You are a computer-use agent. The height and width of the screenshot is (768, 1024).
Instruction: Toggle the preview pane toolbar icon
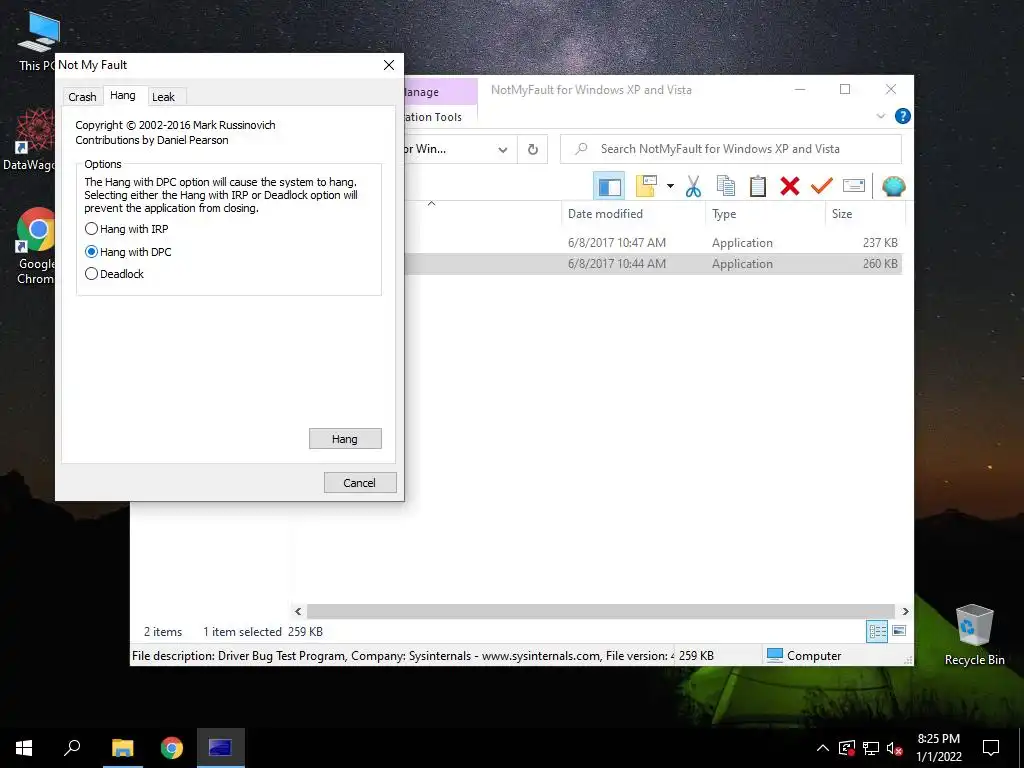(x=609, y=186)
